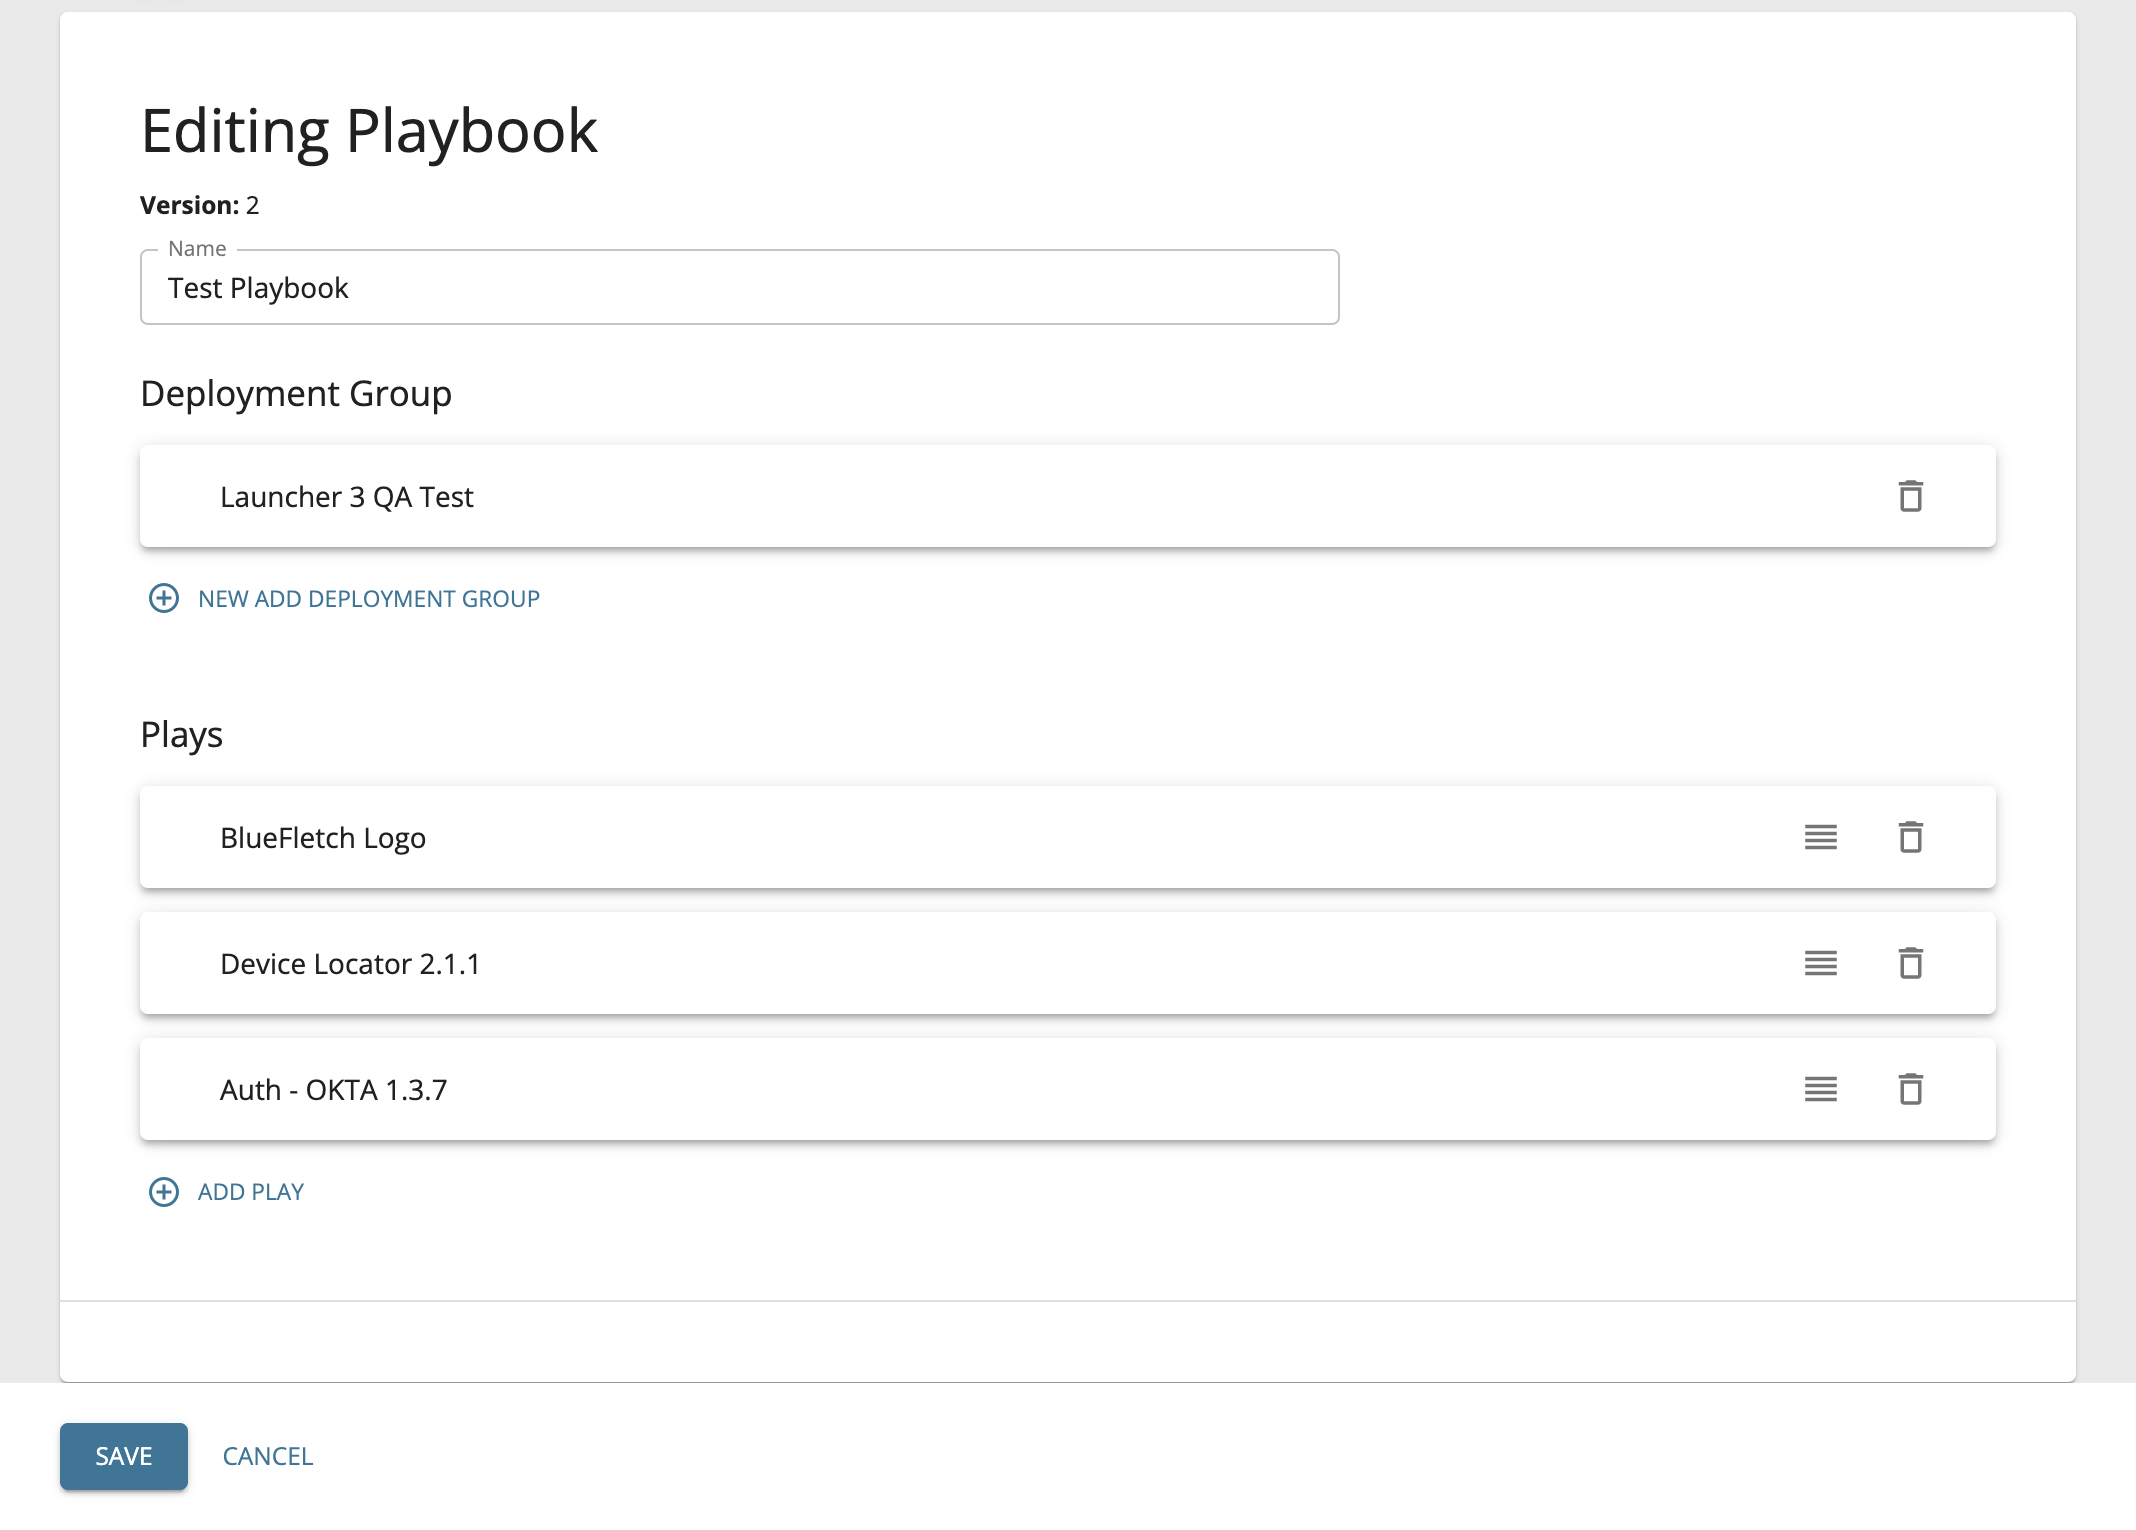Select the Auth - OKTA 1.3.7 play text

(333, 1090)
